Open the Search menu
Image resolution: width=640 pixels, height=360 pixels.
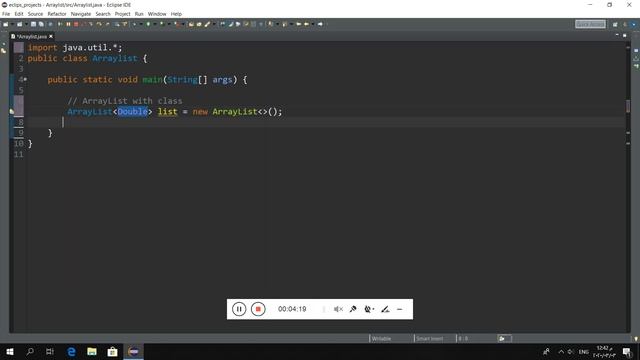103,14
